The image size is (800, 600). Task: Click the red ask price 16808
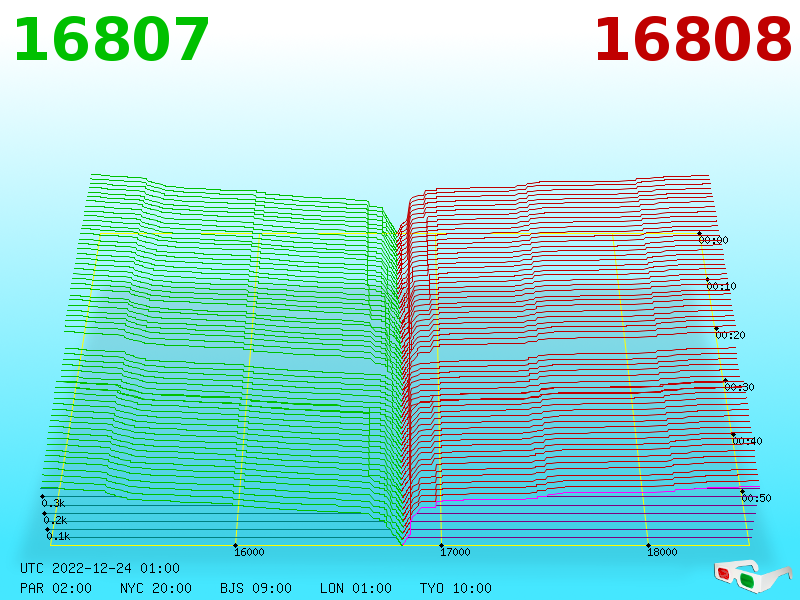tap(693, 40)
